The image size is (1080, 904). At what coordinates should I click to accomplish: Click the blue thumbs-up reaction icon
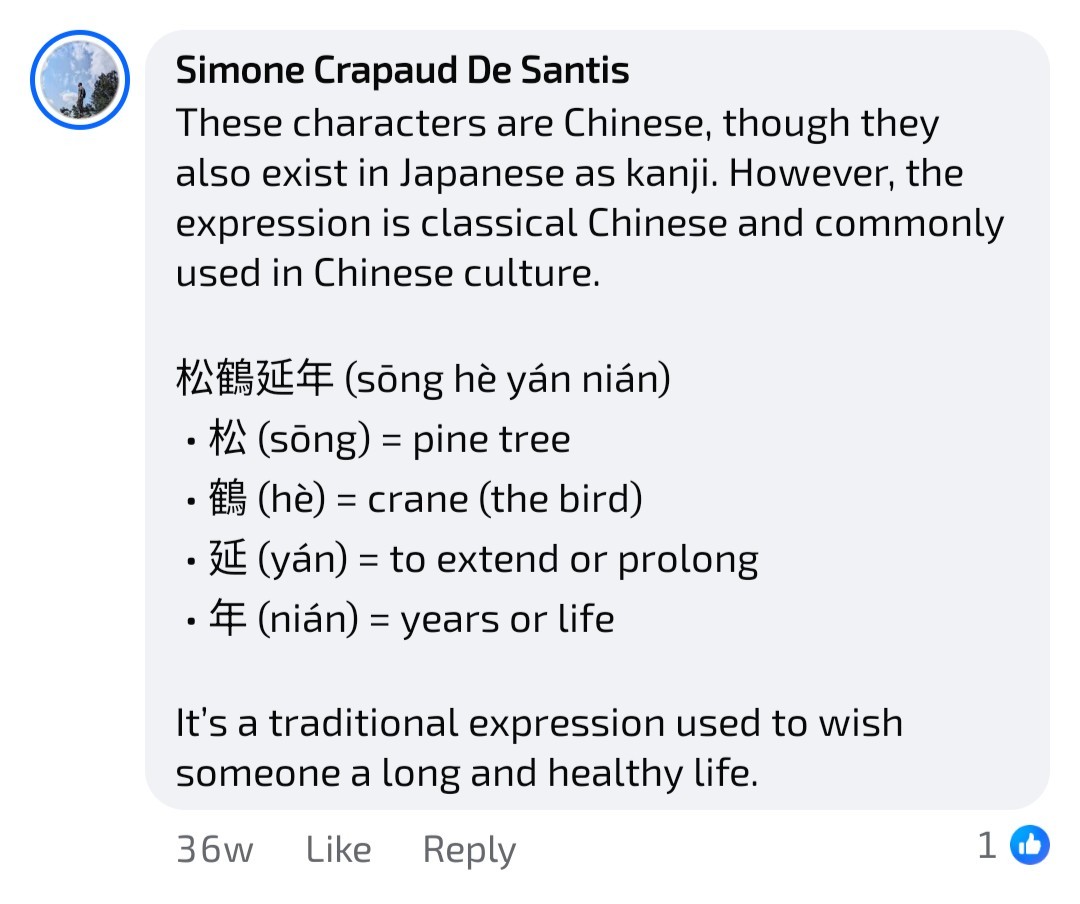coord(1030,844)
